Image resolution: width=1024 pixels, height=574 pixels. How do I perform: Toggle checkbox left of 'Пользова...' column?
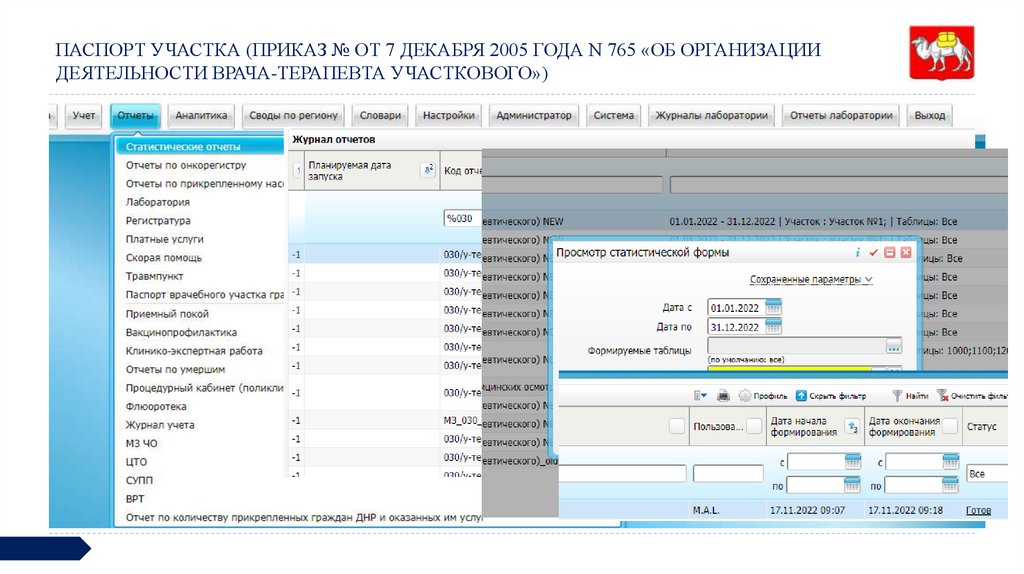677,426
